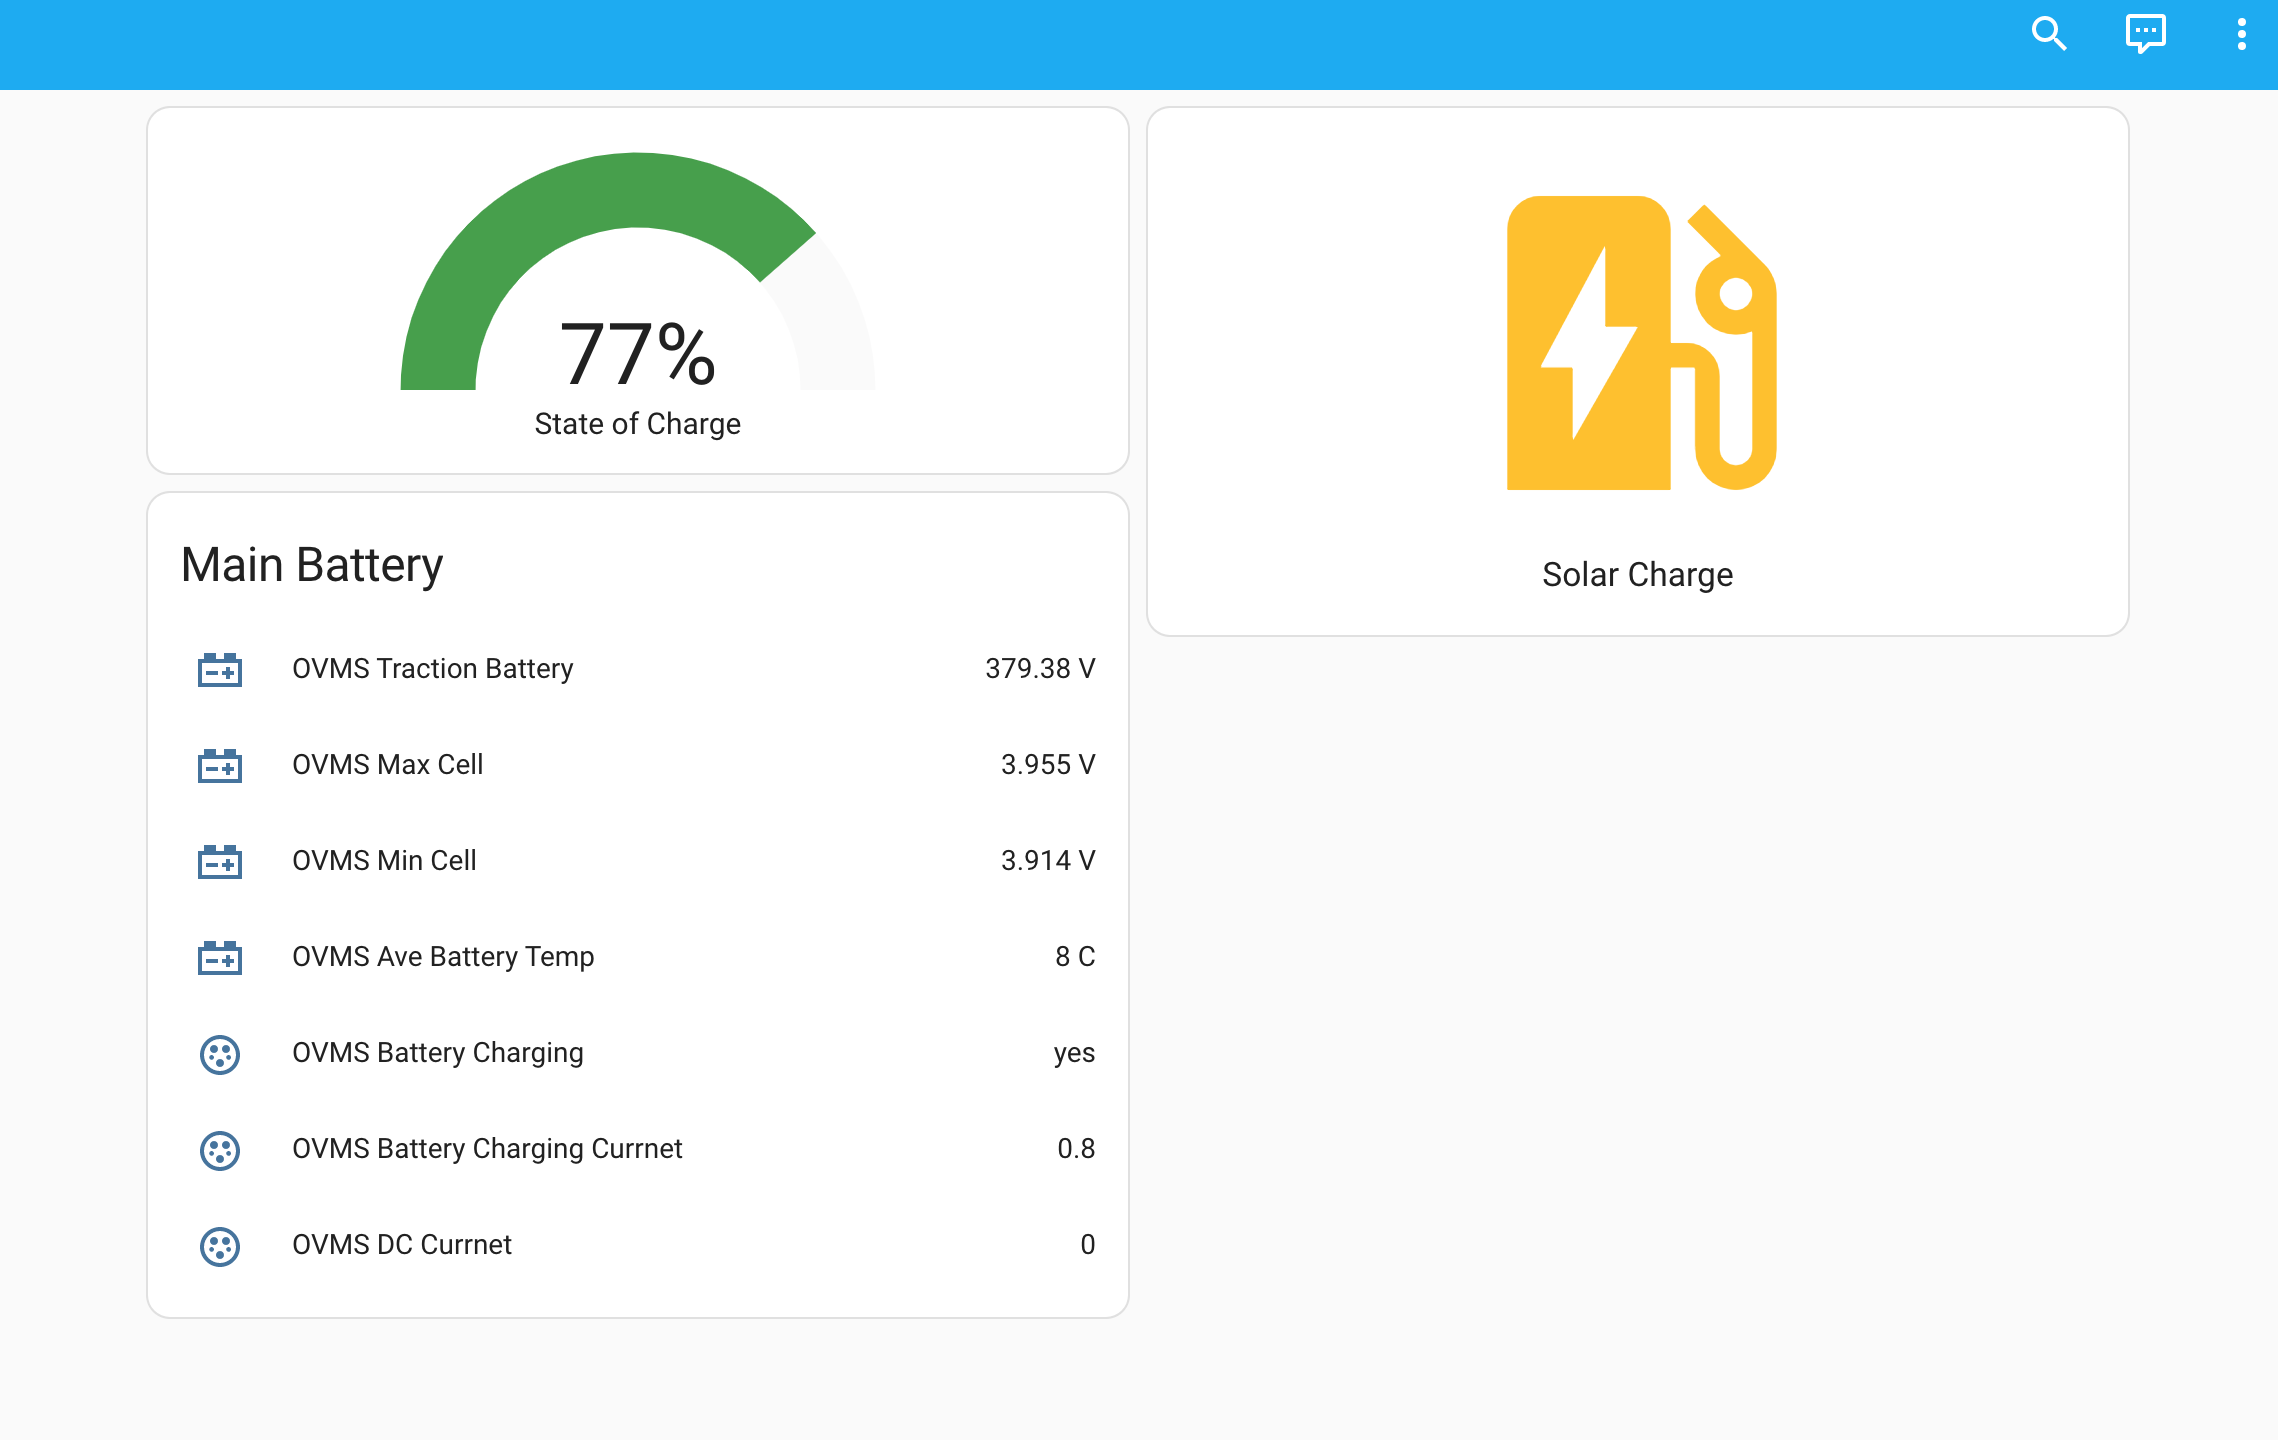Viewport: 2278px width, 1440px height.
Task: Click the OVMS DC Currnet plug icon
Action: [x=220, y=1246]
